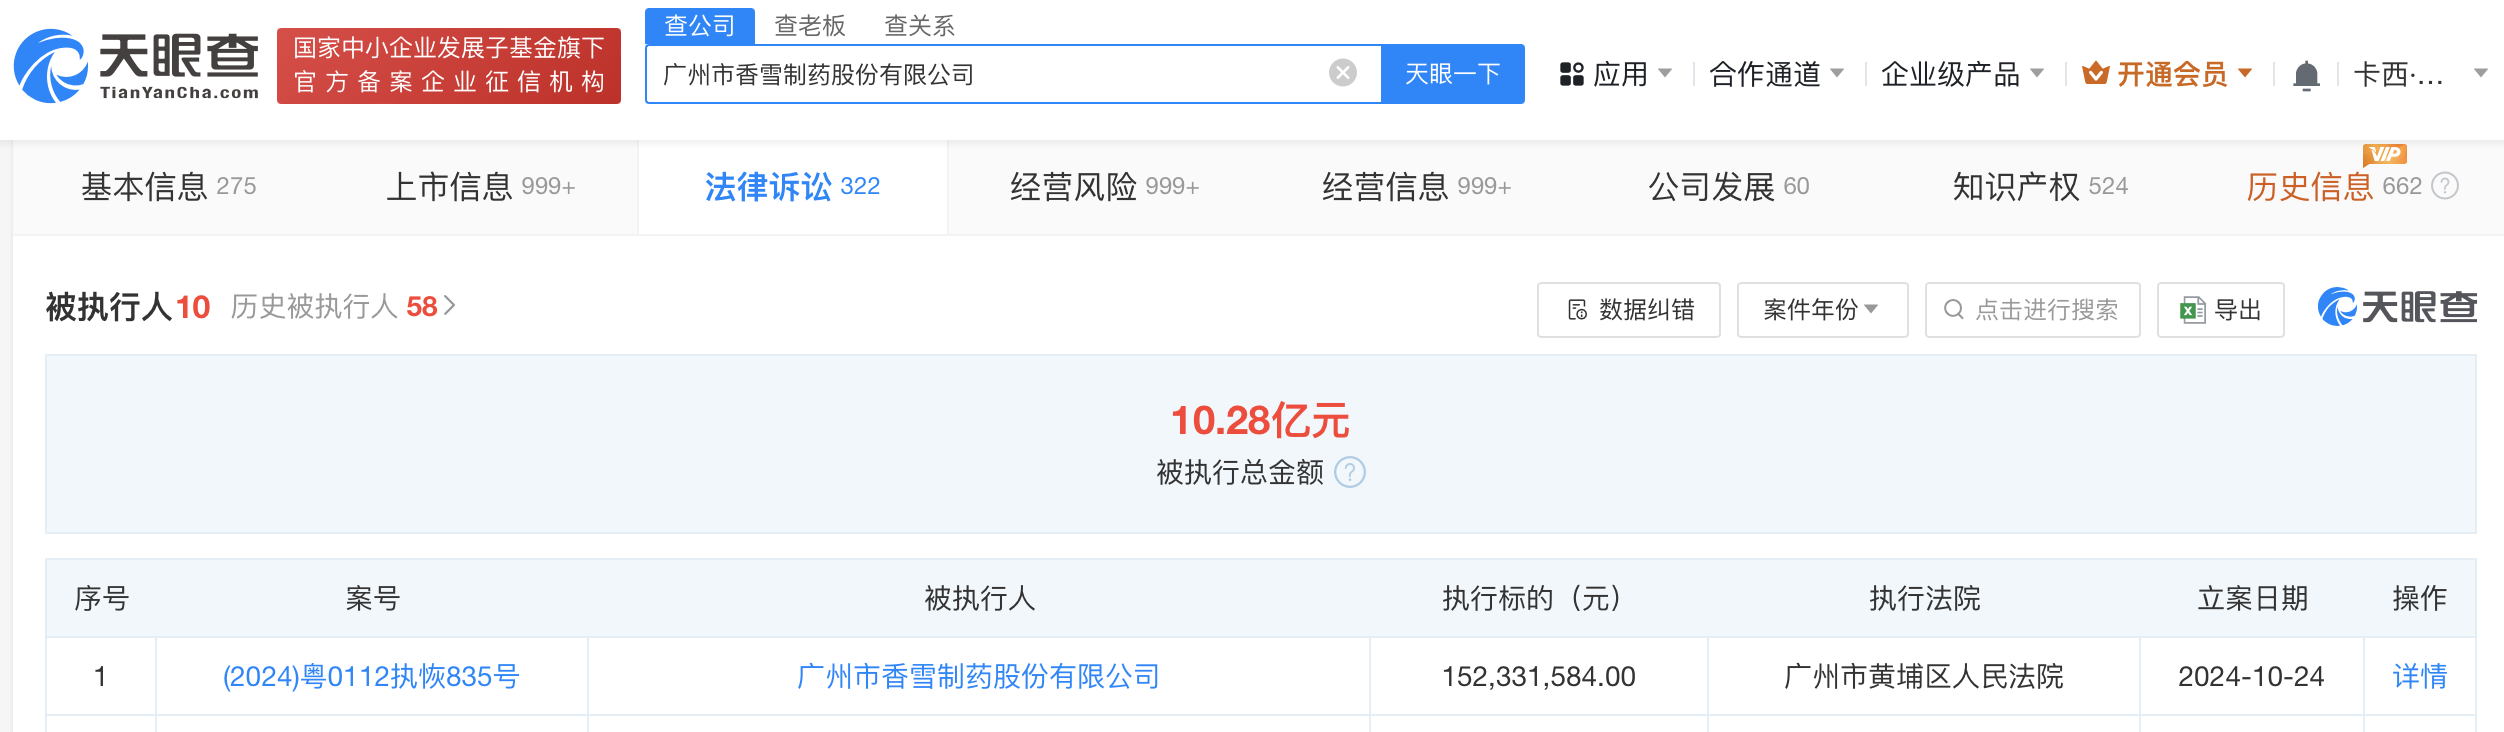Click the 152,331,584.00 amount cell
Viewport: 2504px width, 732px height.
click(x=1538, y=677)
